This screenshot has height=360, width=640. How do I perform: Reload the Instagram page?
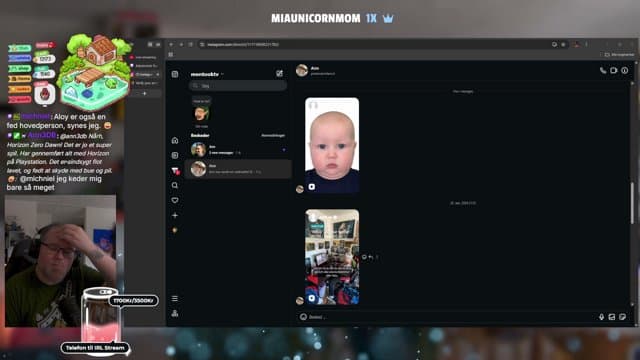(x=191, y=44)
